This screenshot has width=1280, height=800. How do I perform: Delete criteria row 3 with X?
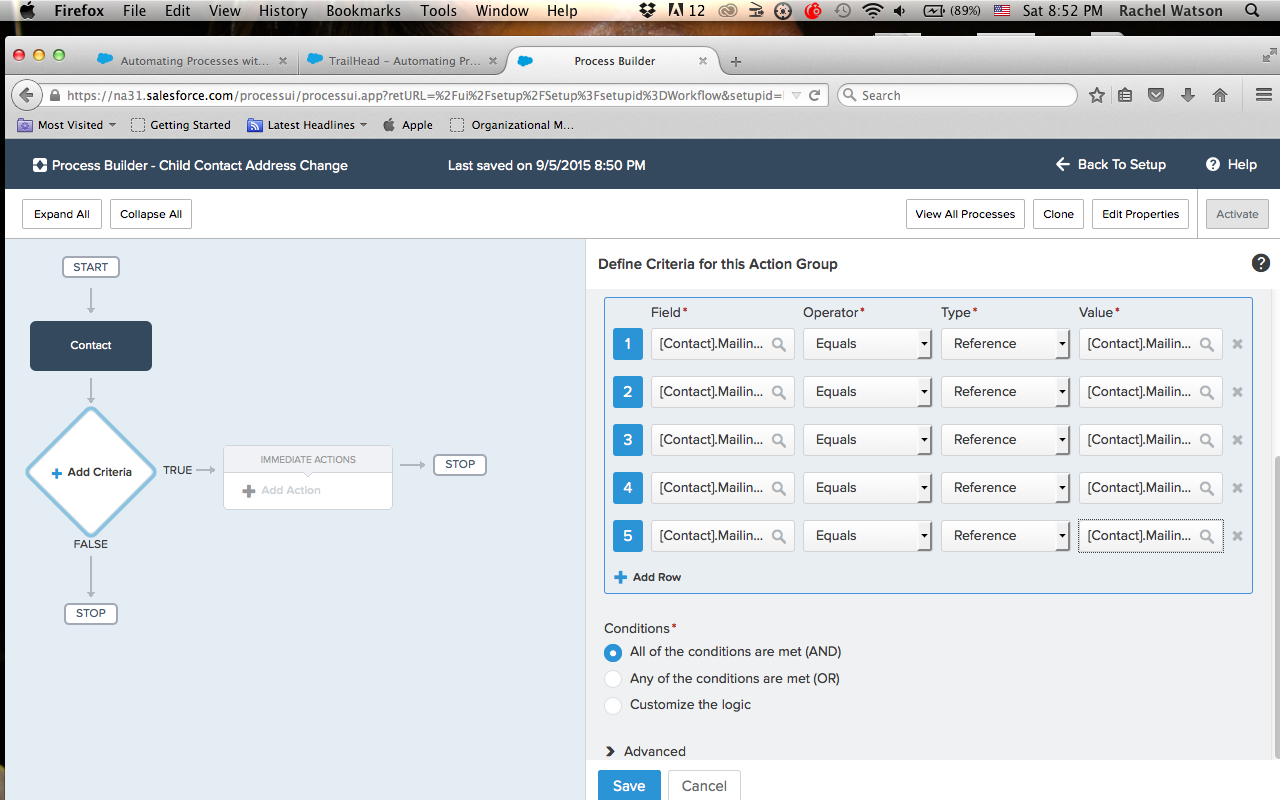click(1237, 440)
